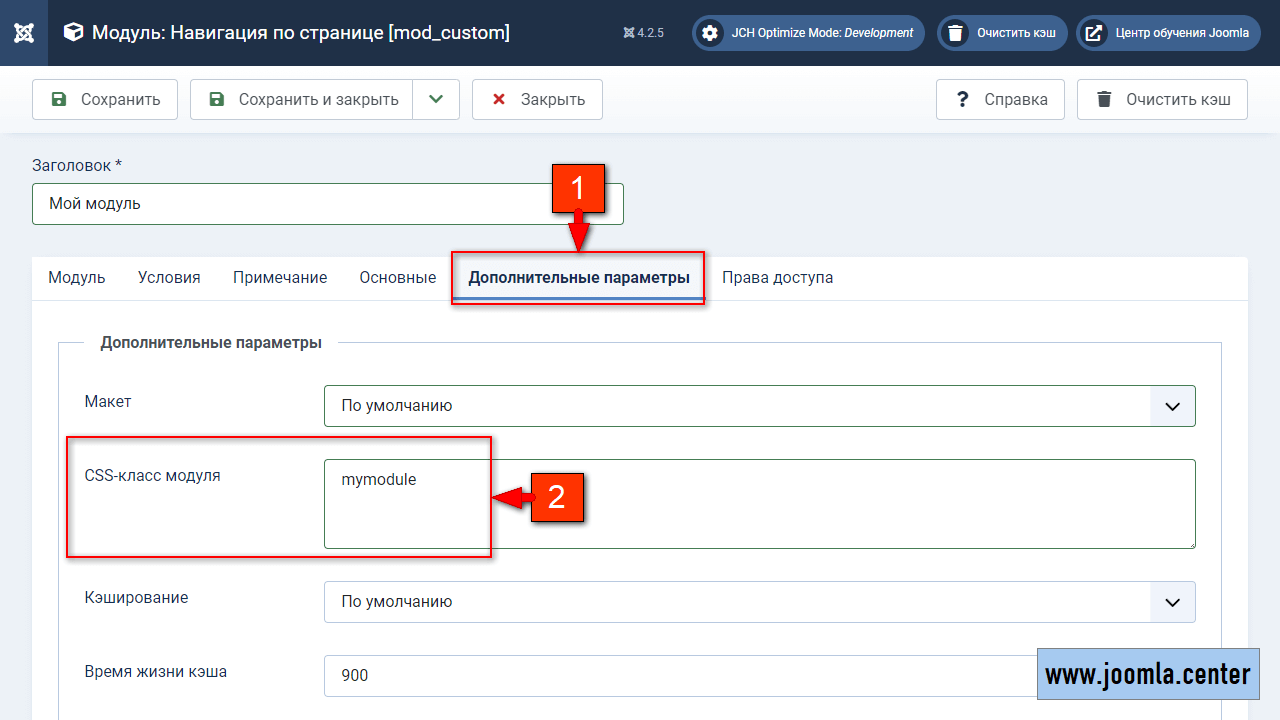Click the Joomla logo icon
The height and width of the screenshot is (720, 1280).
click(x=25, y=33)
